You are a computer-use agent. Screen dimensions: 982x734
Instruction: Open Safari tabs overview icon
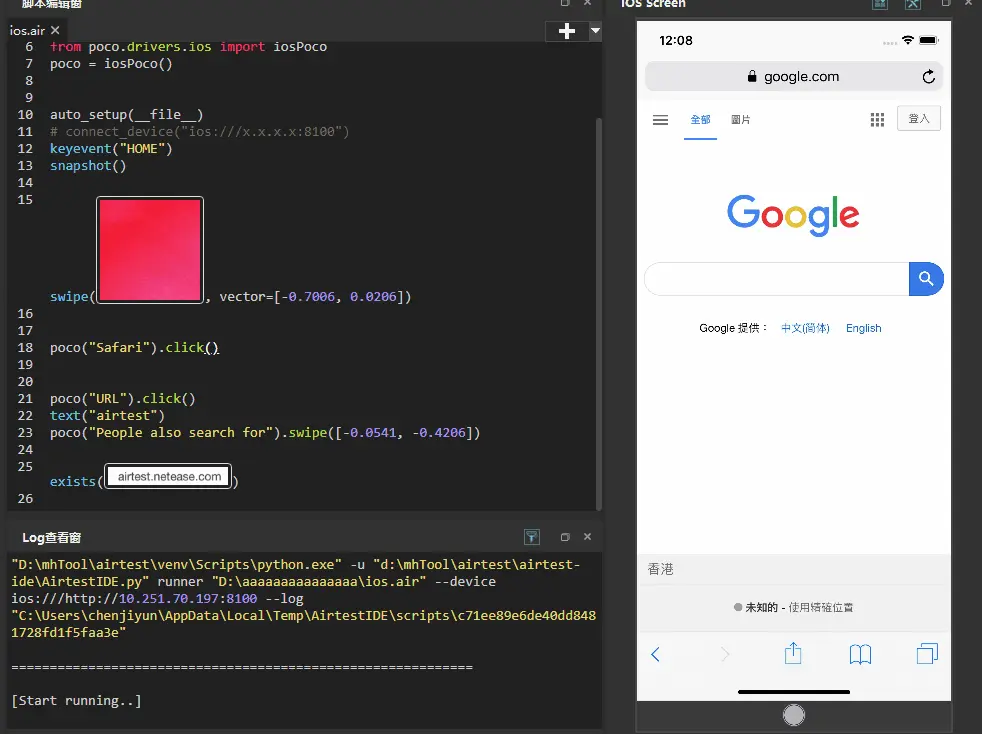(927, 654)
